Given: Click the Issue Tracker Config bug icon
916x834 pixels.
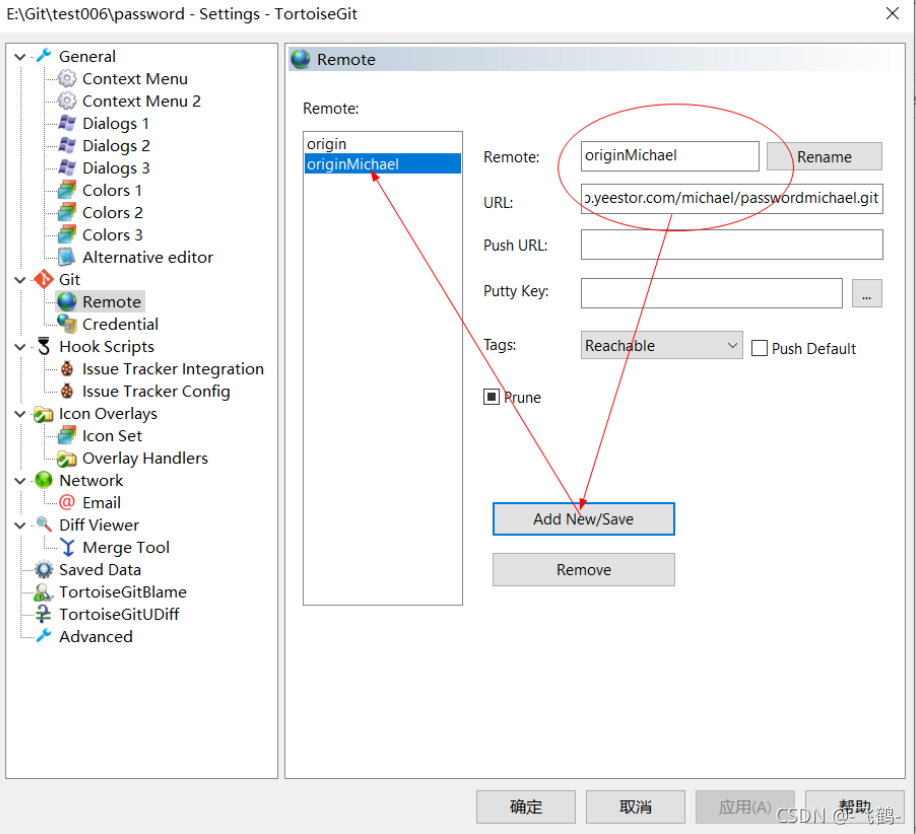Looking at the screenshot, I should pos(67,391).
